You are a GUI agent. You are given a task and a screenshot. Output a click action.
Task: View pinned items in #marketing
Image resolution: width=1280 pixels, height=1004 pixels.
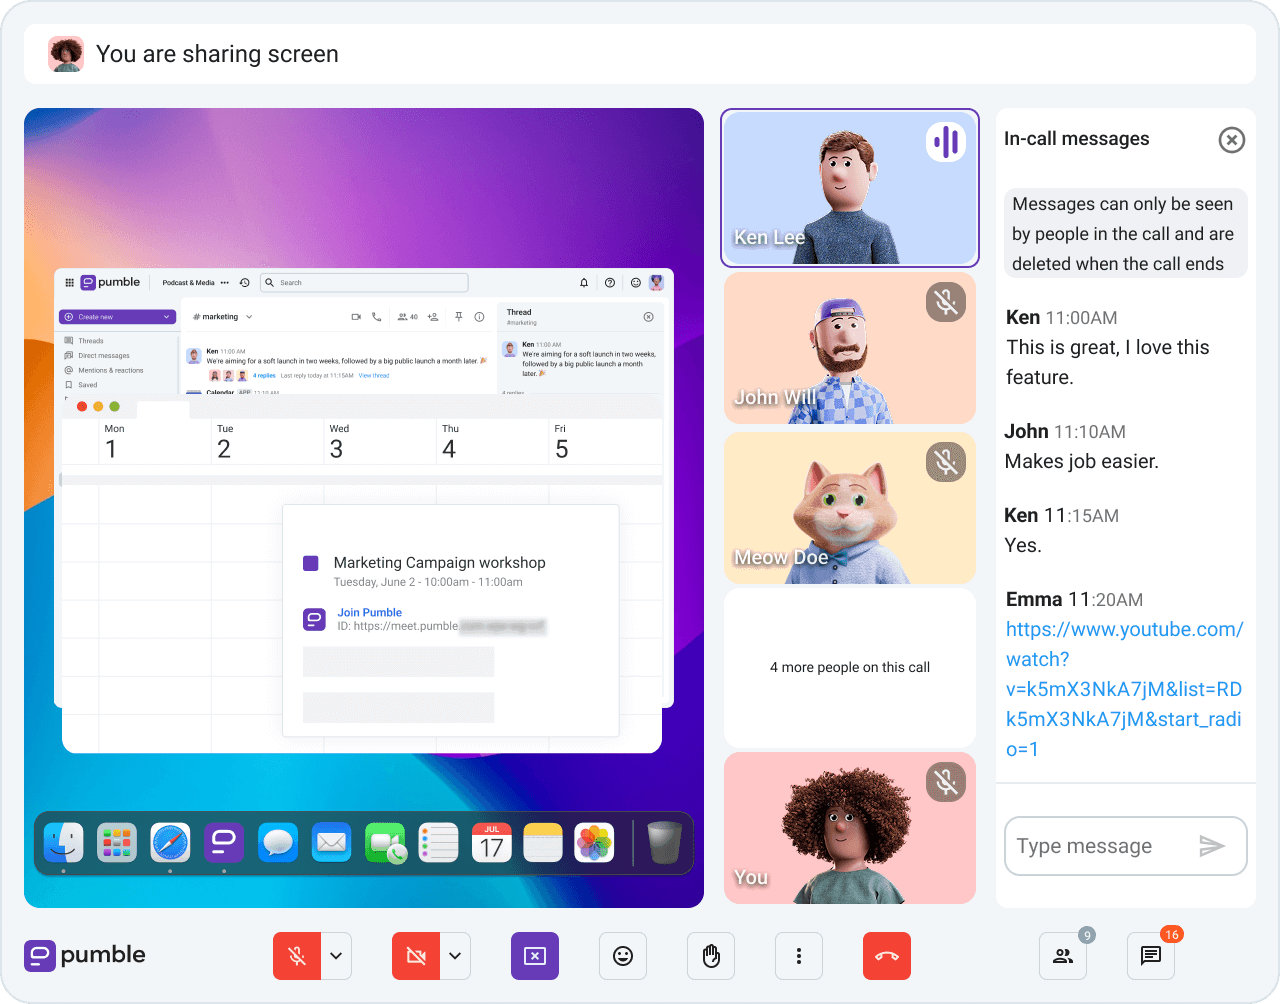pyautogui.click(x=458, y=317)
